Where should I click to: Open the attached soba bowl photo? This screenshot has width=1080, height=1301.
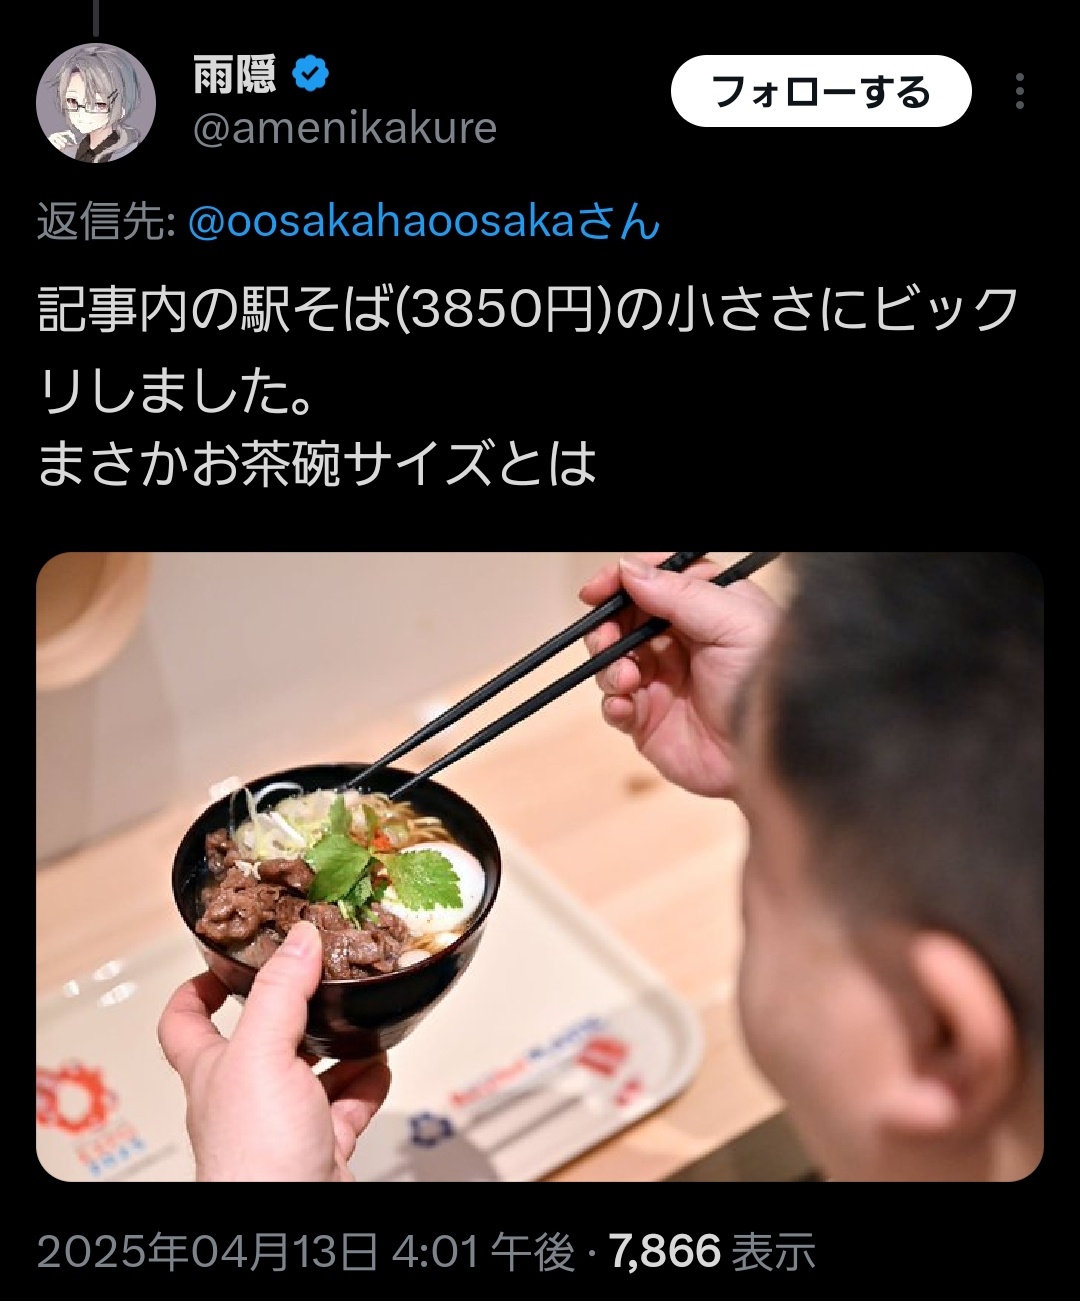540,867
